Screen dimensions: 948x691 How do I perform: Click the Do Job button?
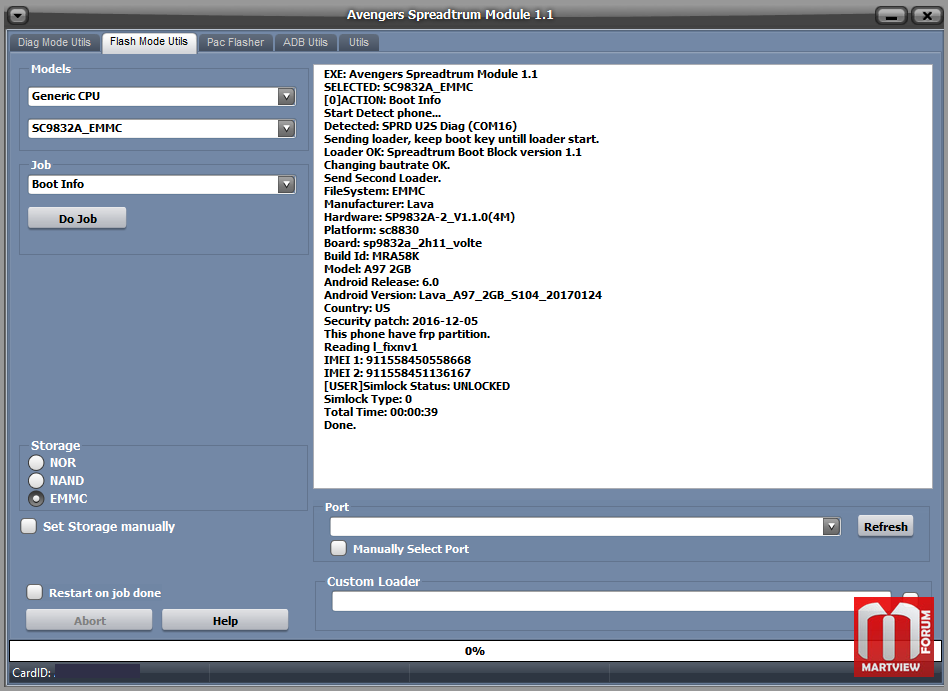pyautogui.click(x=77, y=218)
